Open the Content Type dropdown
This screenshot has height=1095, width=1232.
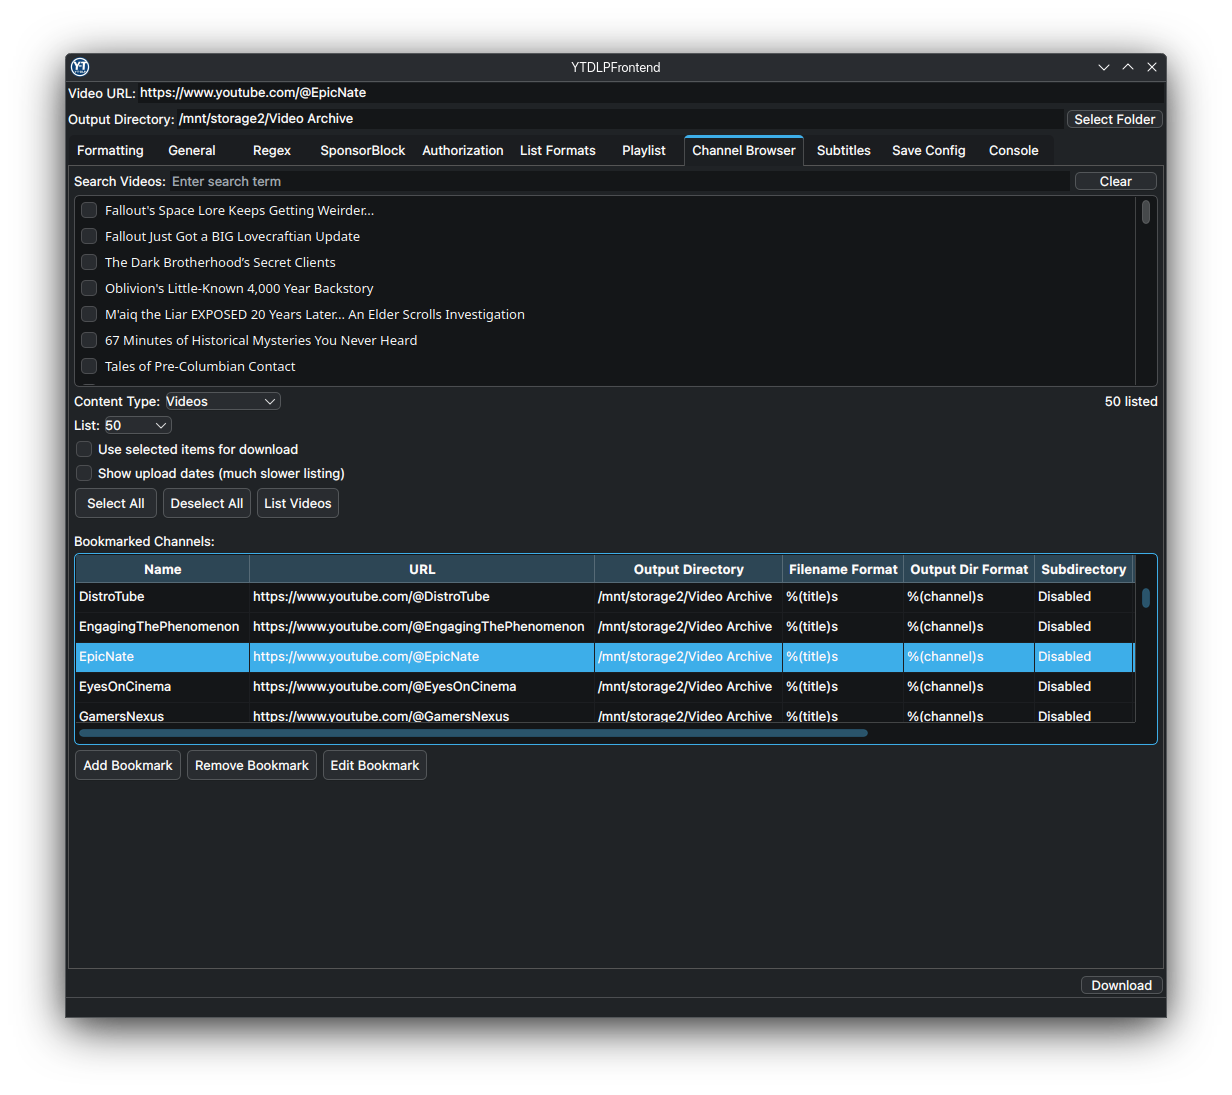(x=223, y=401)
